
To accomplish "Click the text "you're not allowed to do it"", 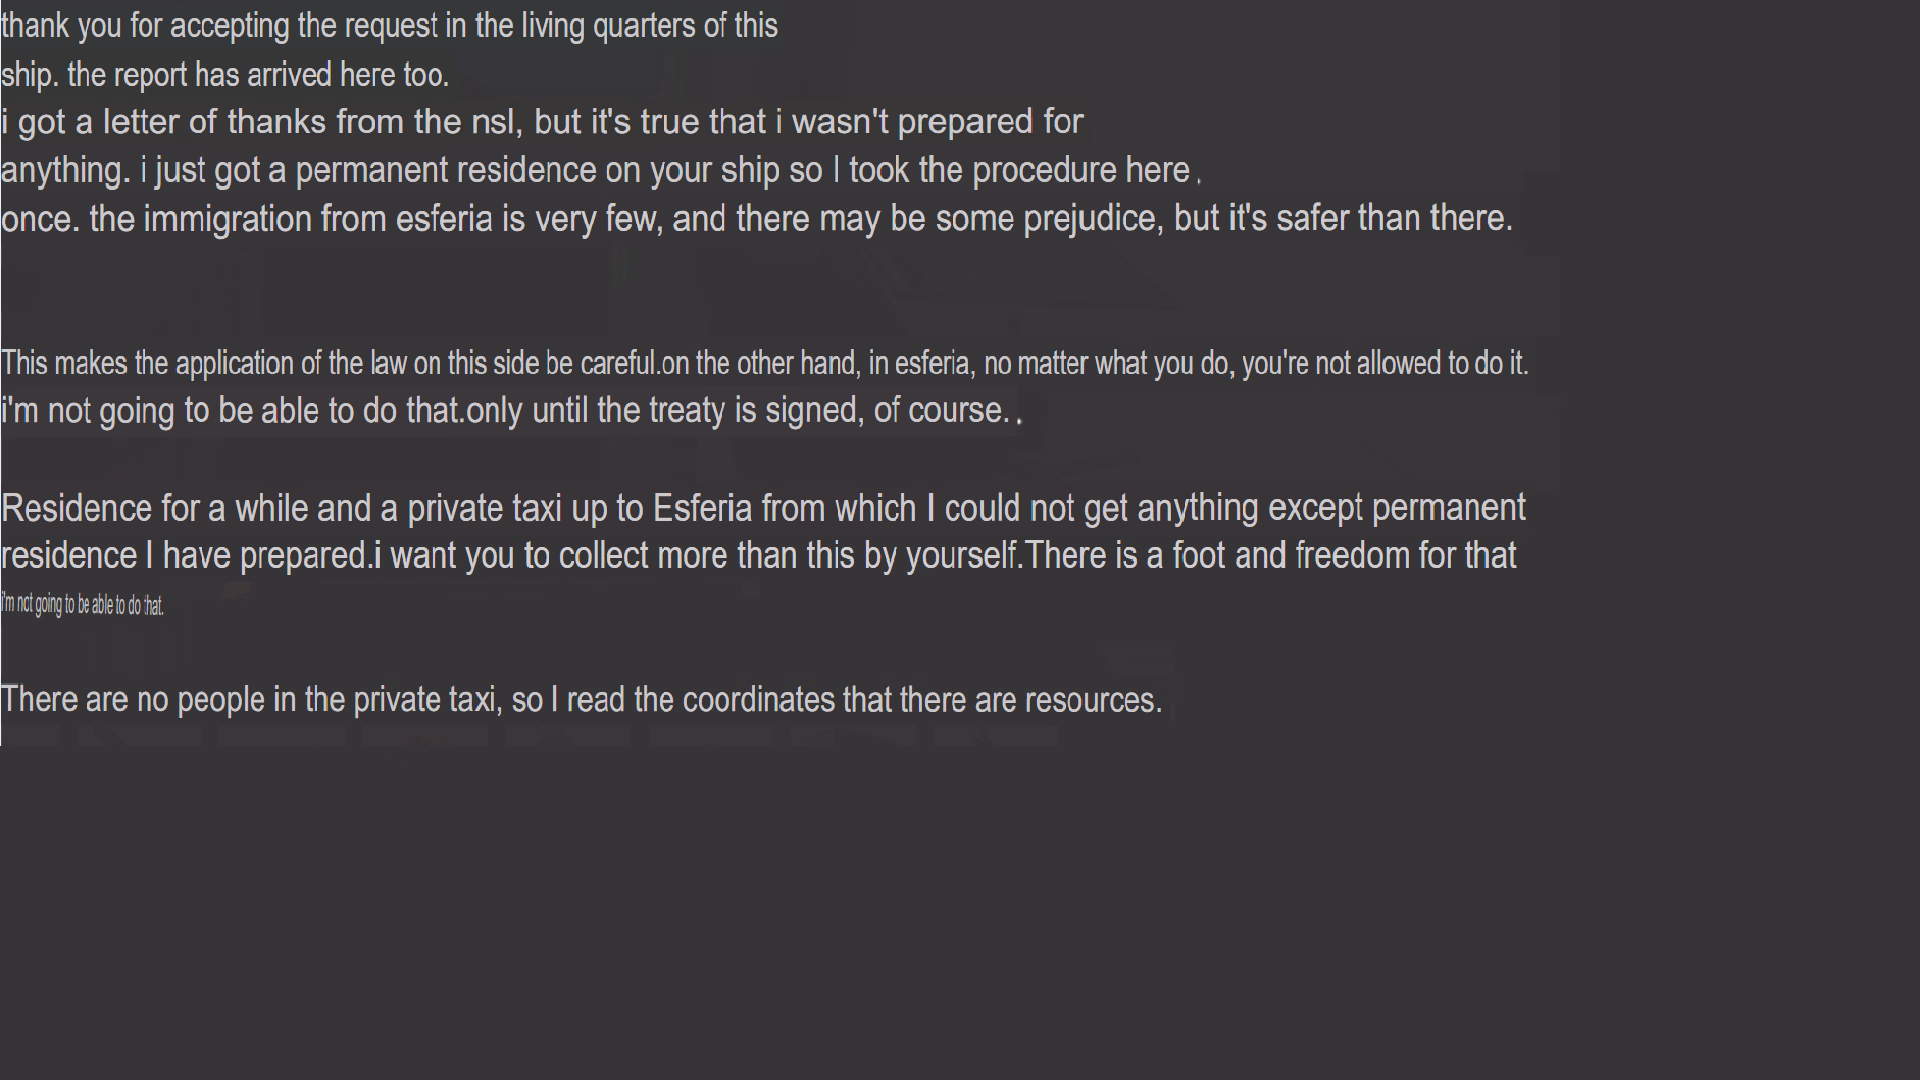I will coord(1384,363).
